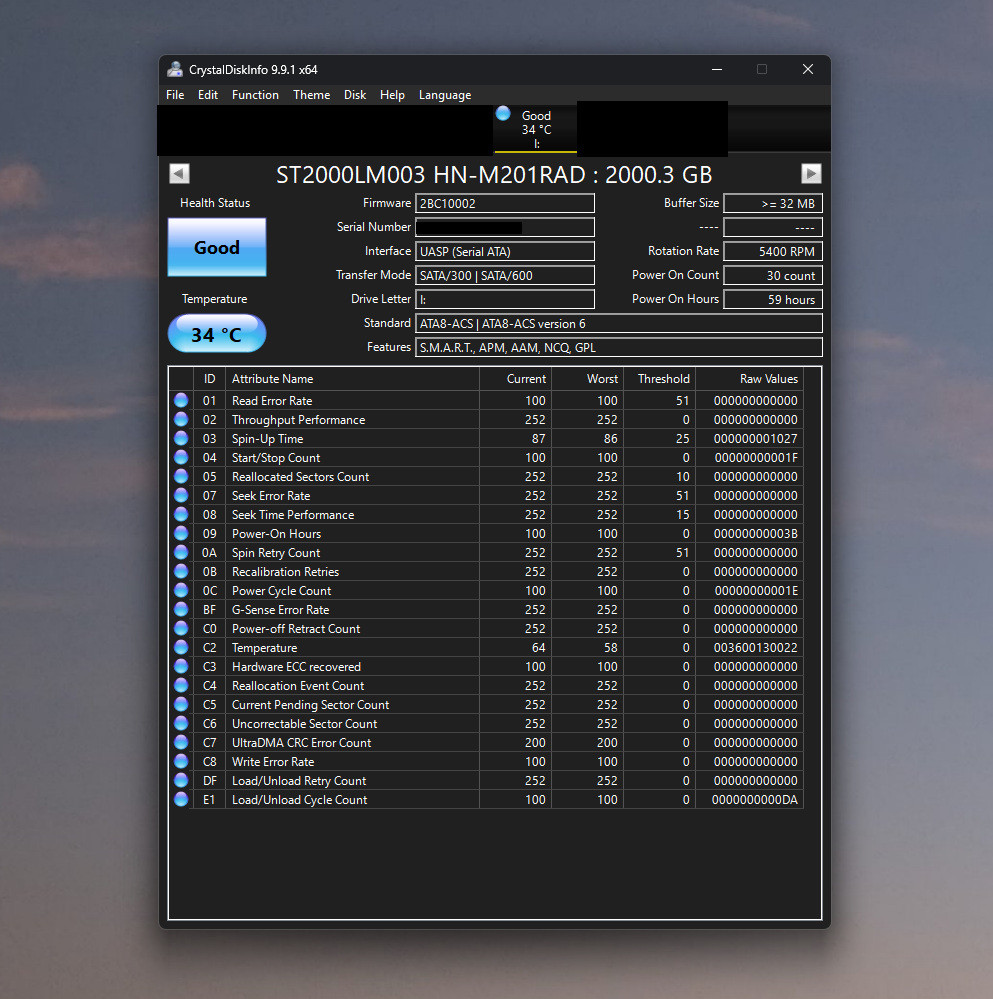Click the Features field S.M.A.R.T., APM, AAM
993x999 pixels.
pyautogui.click(x=618, y=347)
